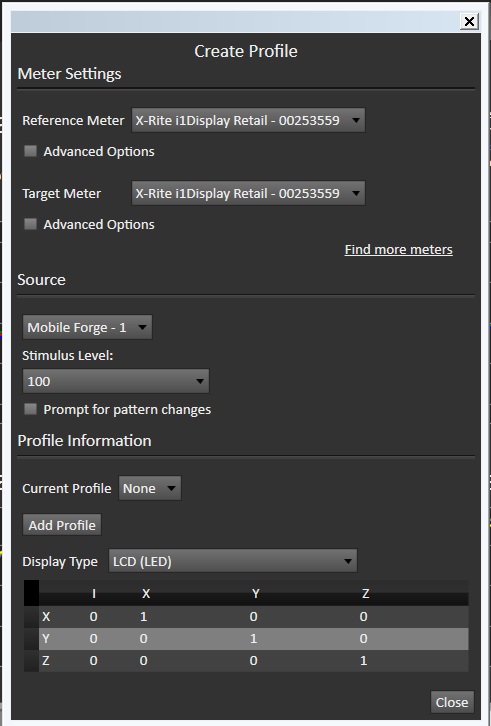Open the Stimulus Level 100 dropdown
Screen dimensions: 491x726
tap(116, 382)
